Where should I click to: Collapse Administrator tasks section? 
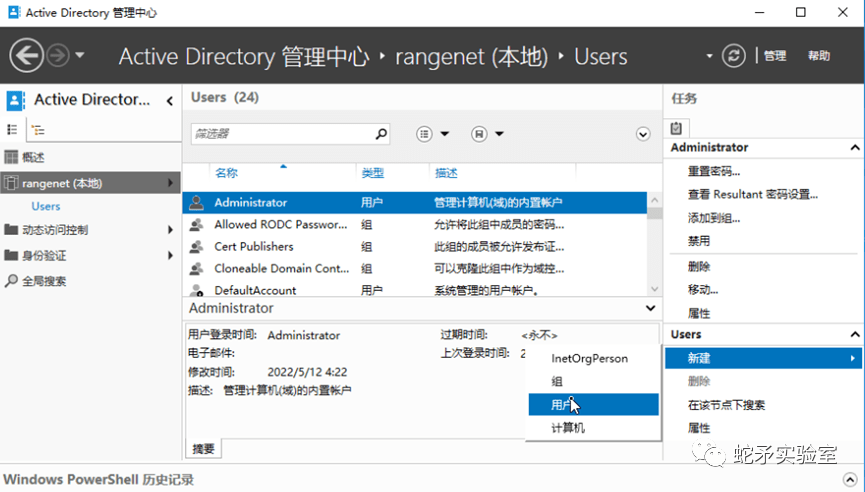click(x=855, y=147)
